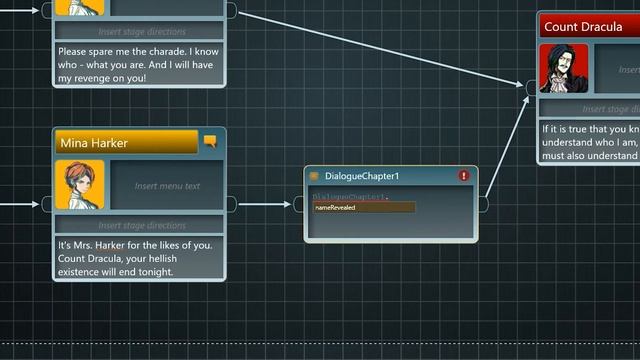Viewport: 640px width, 360px height.
Task: Click the input pin of DialogueChapter1 node
Action: [x=298, y=204]
